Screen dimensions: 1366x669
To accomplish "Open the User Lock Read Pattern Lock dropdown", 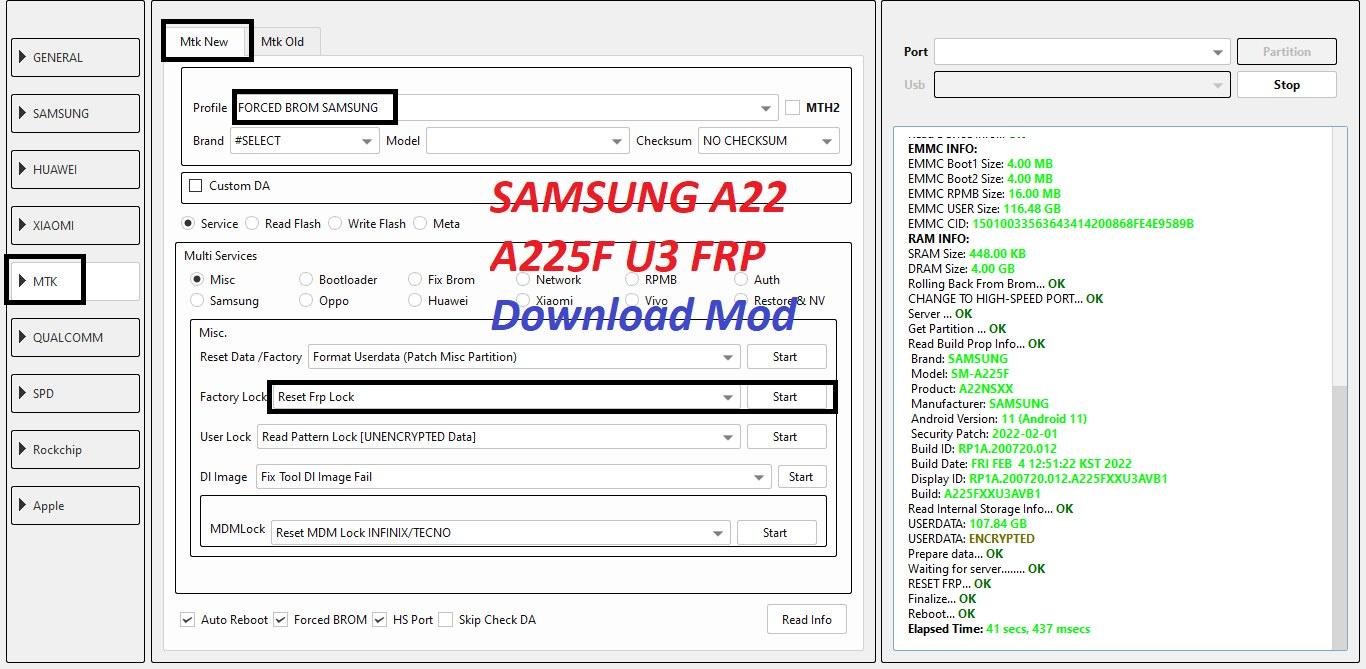I will 498,437.
